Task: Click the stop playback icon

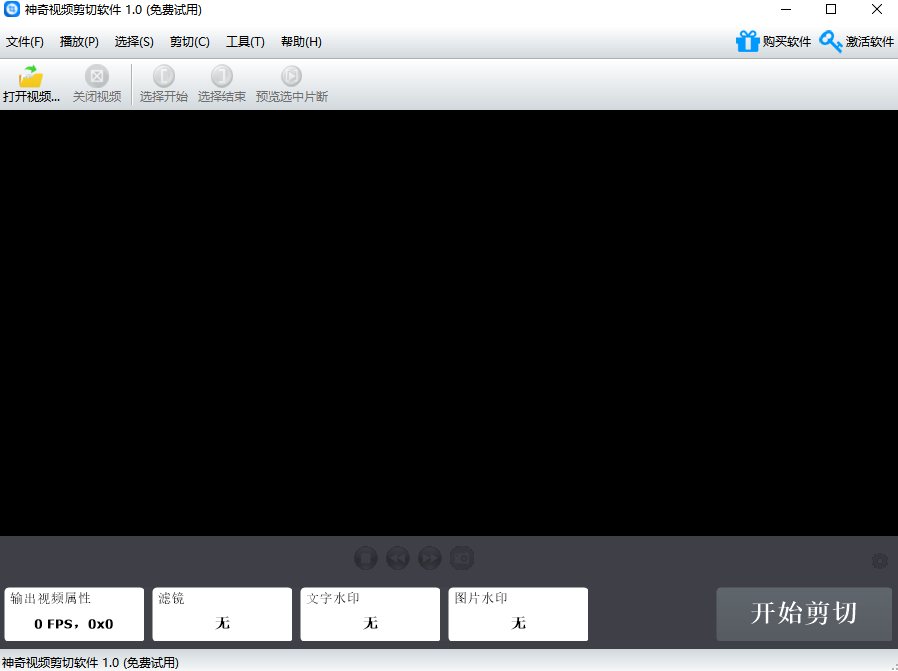Action: click(365, 558)
